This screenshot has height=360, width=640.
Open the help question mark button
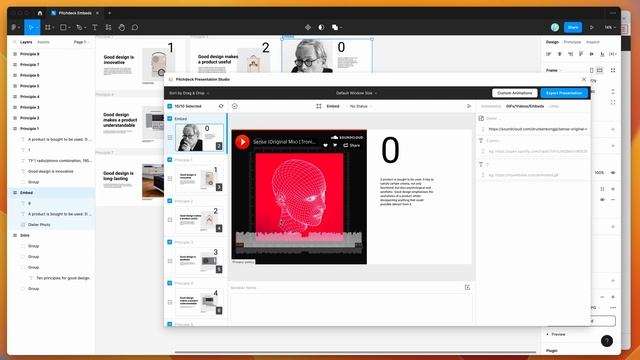click(x=607, y=341)
